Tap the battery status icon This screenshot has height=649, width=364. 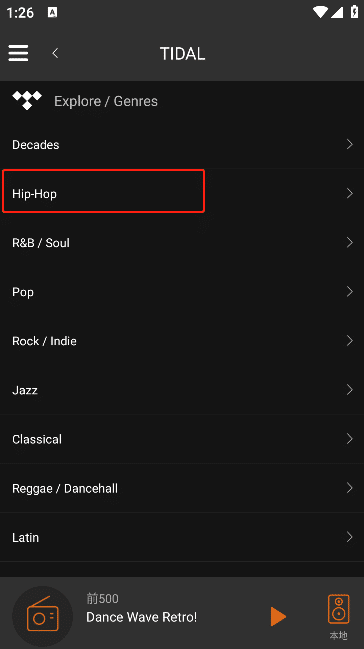click(354, 12)
